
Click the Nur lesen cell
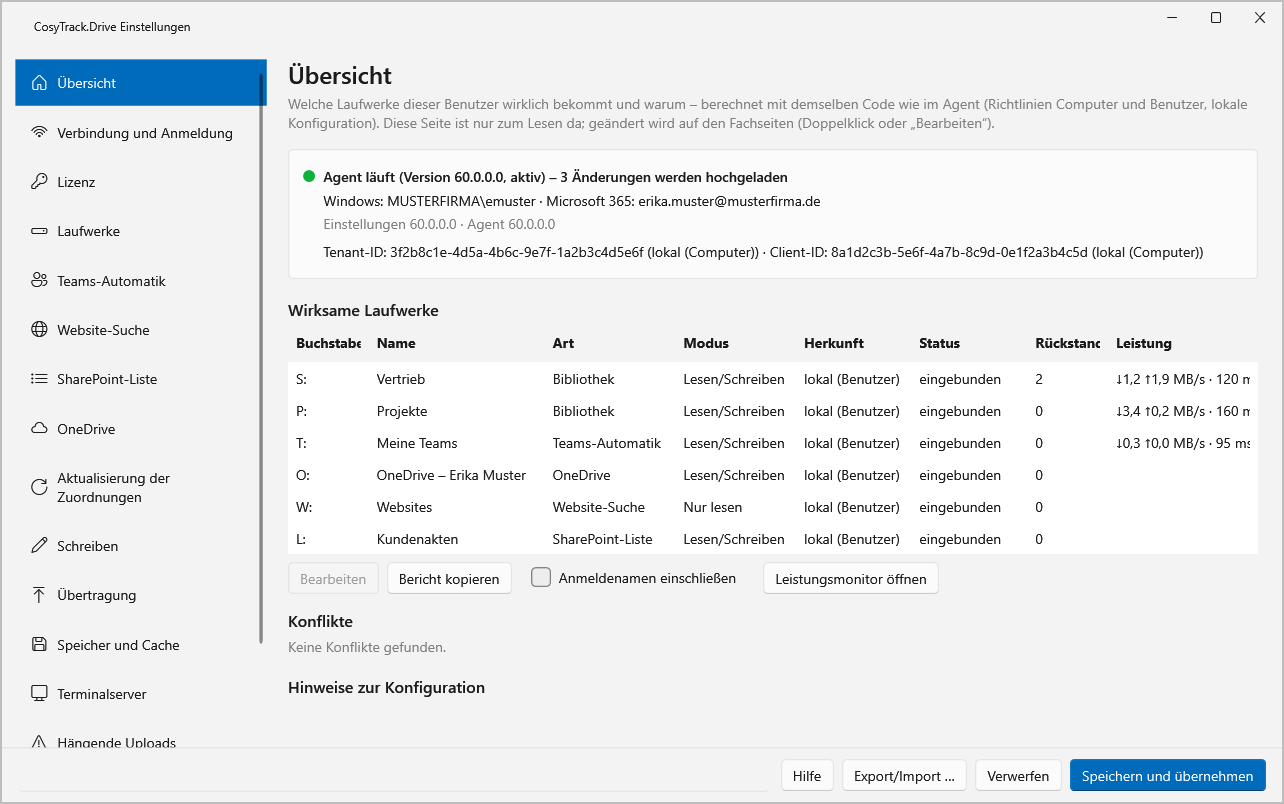pyautogui.click(x=713, y=507)
